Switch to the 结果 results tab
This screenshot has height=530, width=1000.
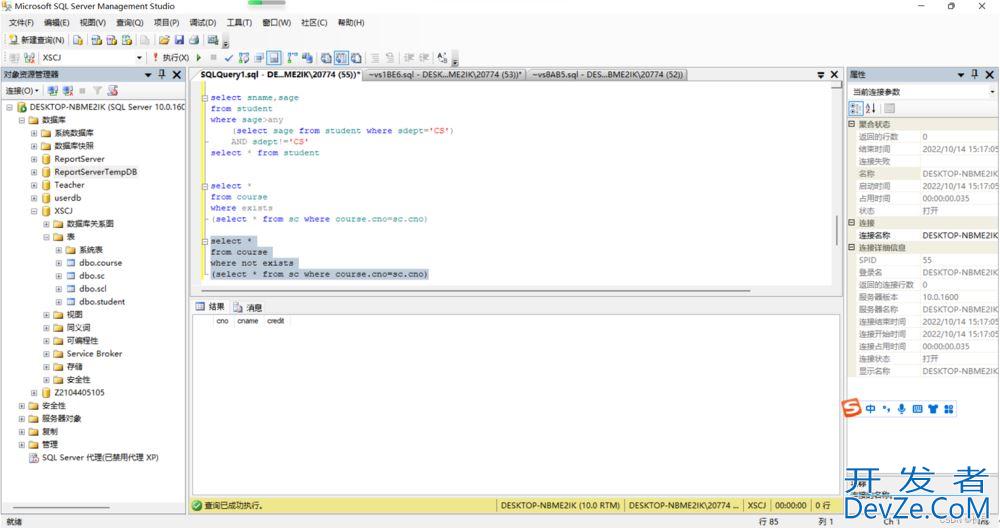pos(210,307)
